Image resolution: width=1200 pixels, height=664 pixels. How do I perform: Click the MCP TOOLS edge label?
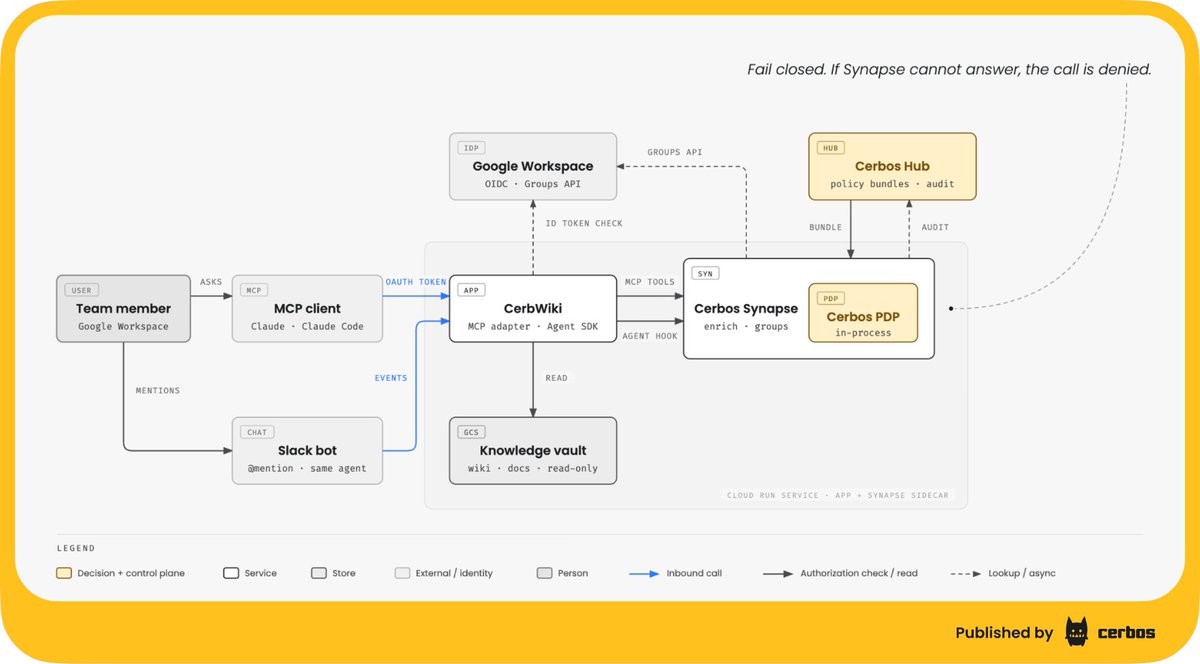click(648, 282)
